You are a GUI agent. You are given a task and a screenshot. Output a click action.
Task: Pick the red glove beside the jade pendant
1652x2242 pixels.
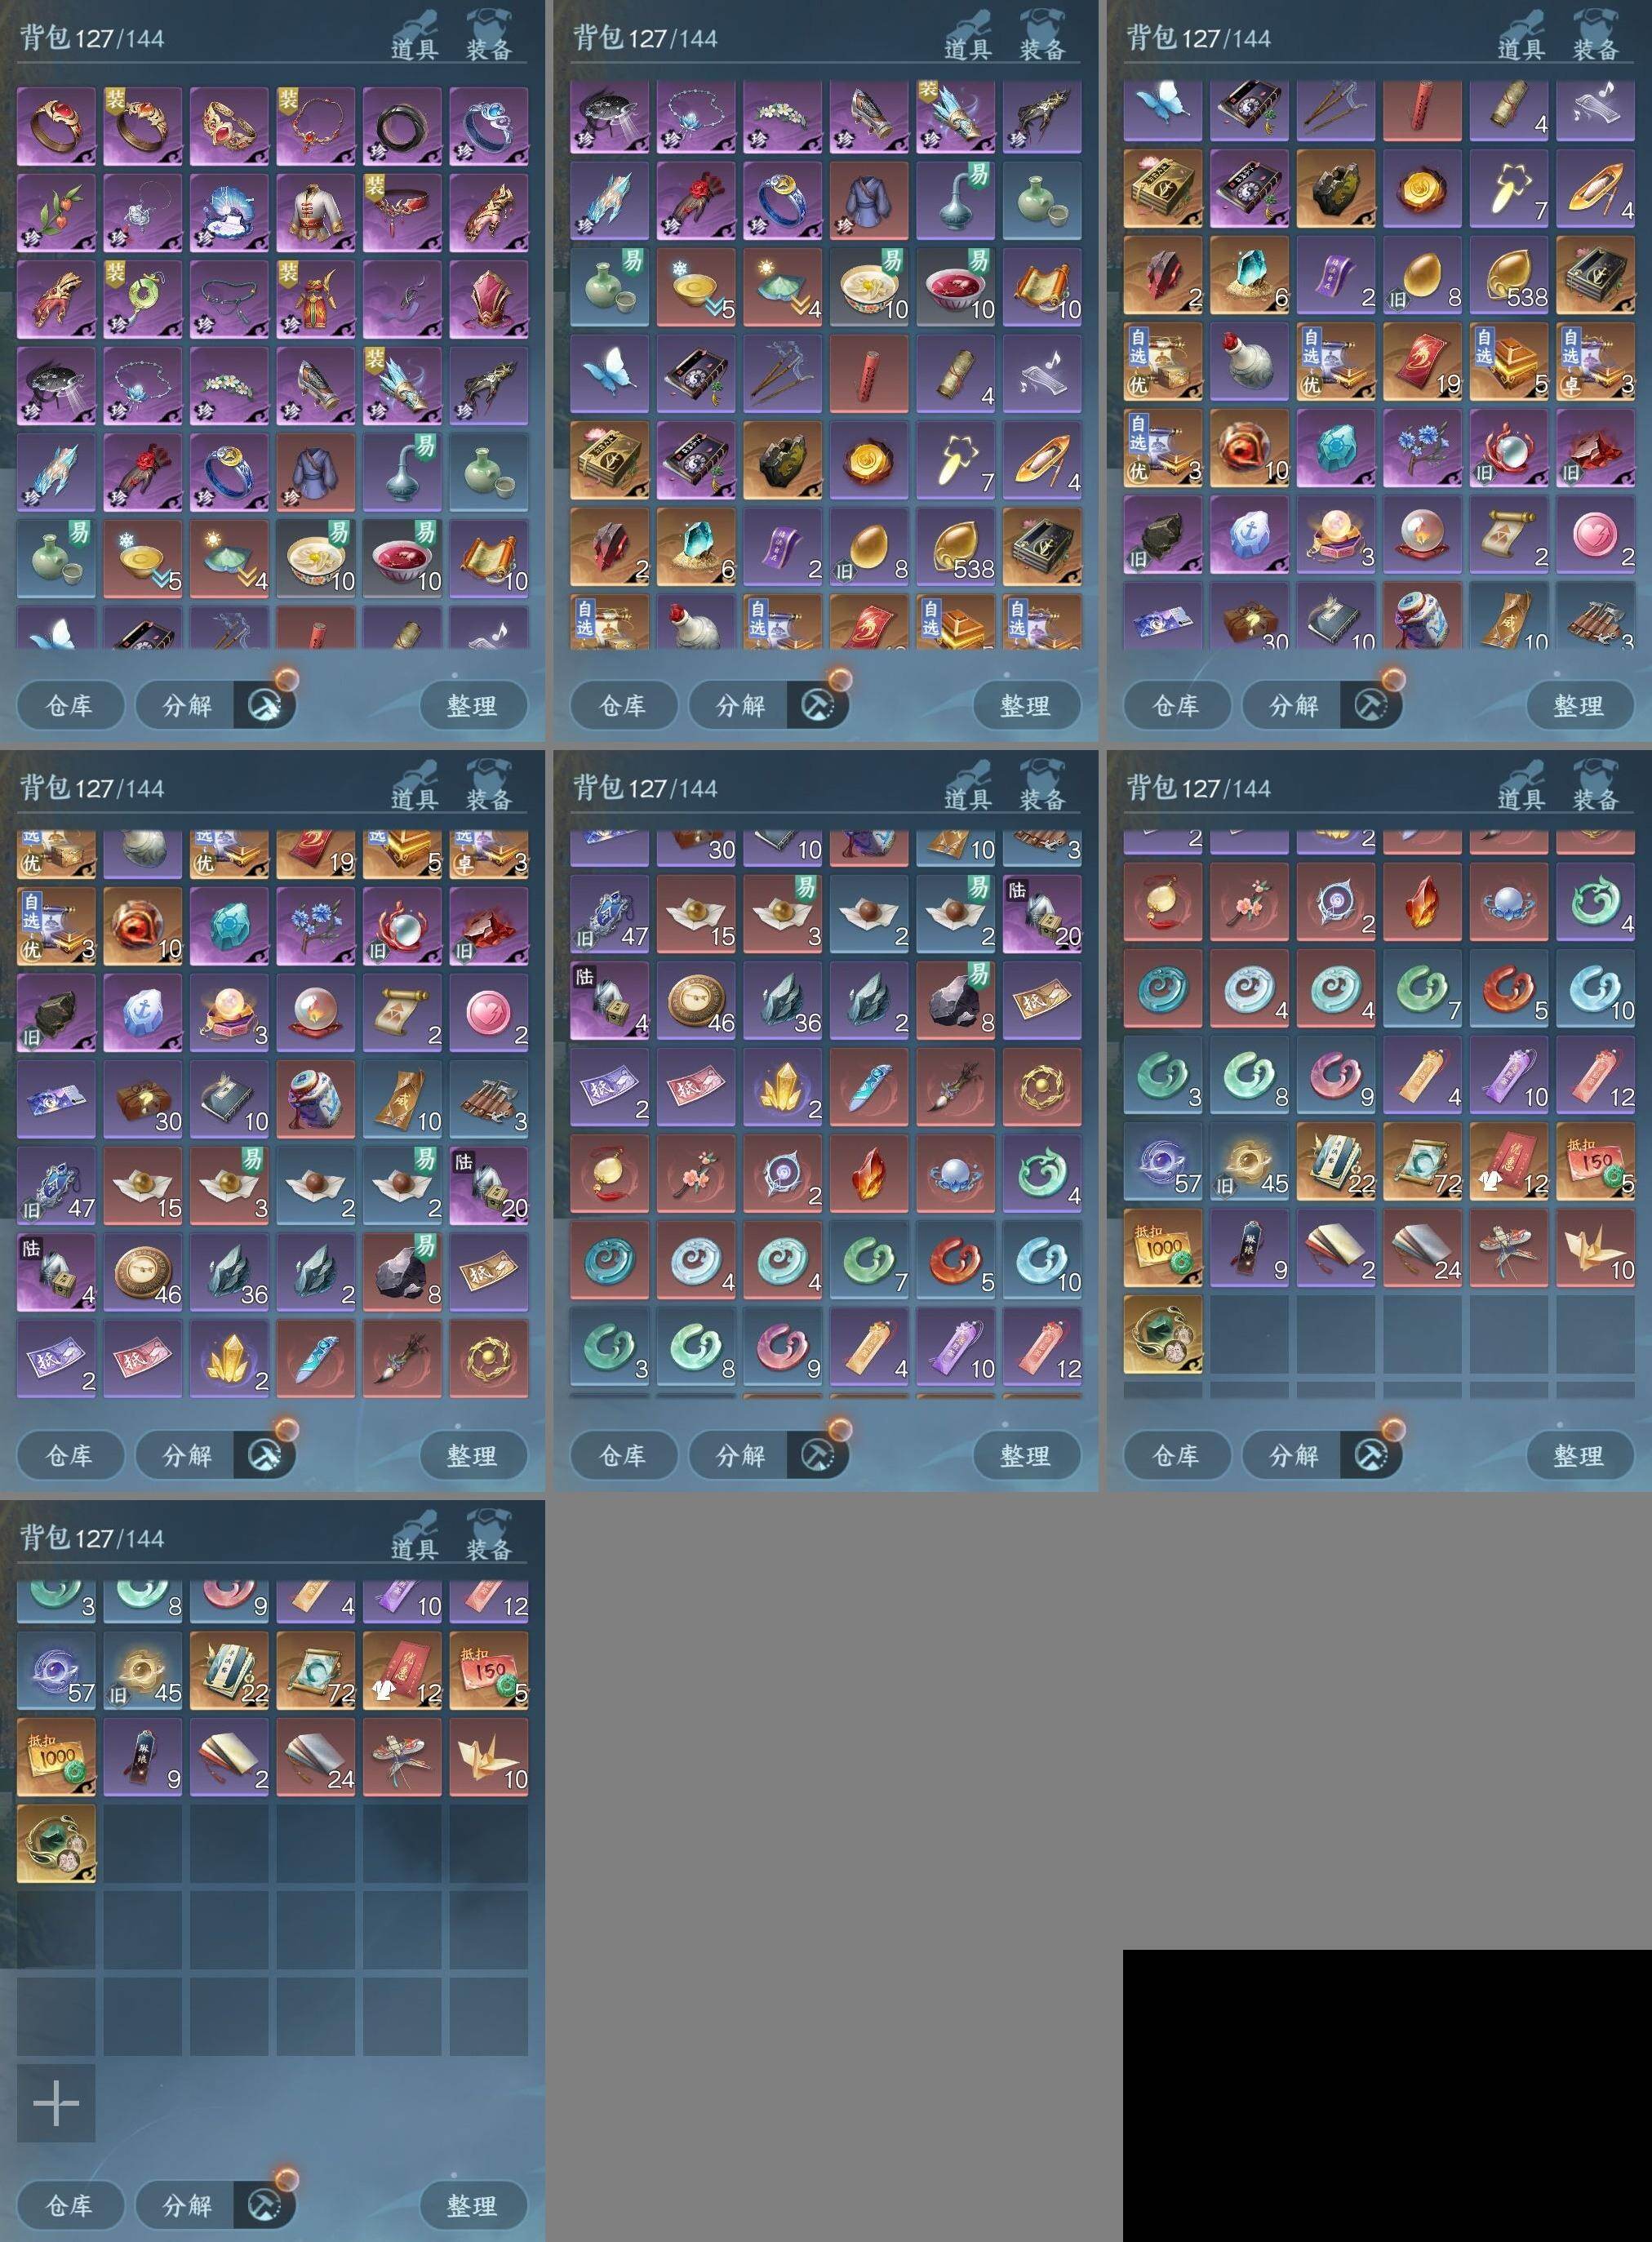pyautogui.click(x=56, y=299)
